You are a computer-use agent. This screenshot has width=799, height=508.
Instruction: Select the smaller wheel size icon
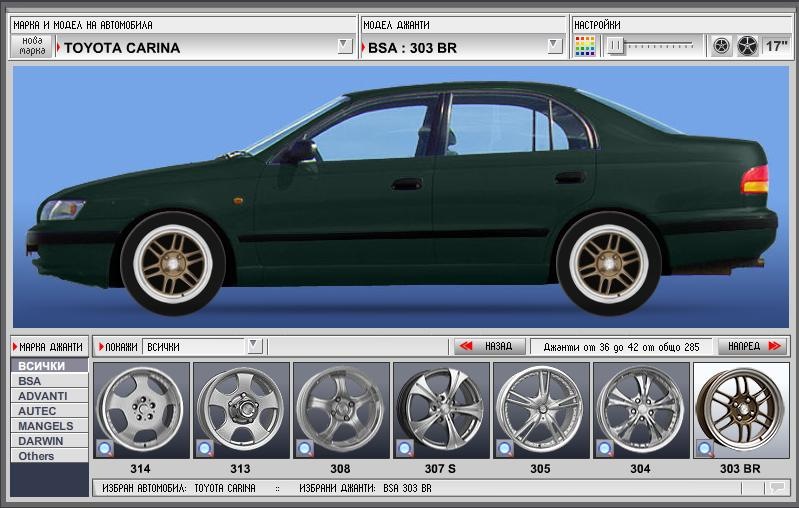[721, 46]
